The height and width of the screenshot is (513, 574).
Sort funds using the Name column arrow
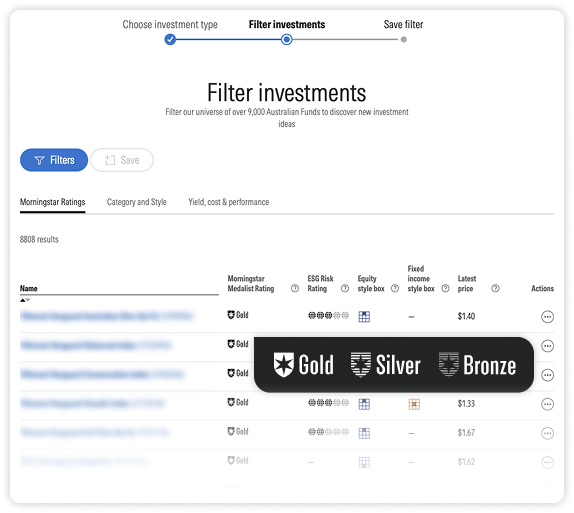coord(25,300)
